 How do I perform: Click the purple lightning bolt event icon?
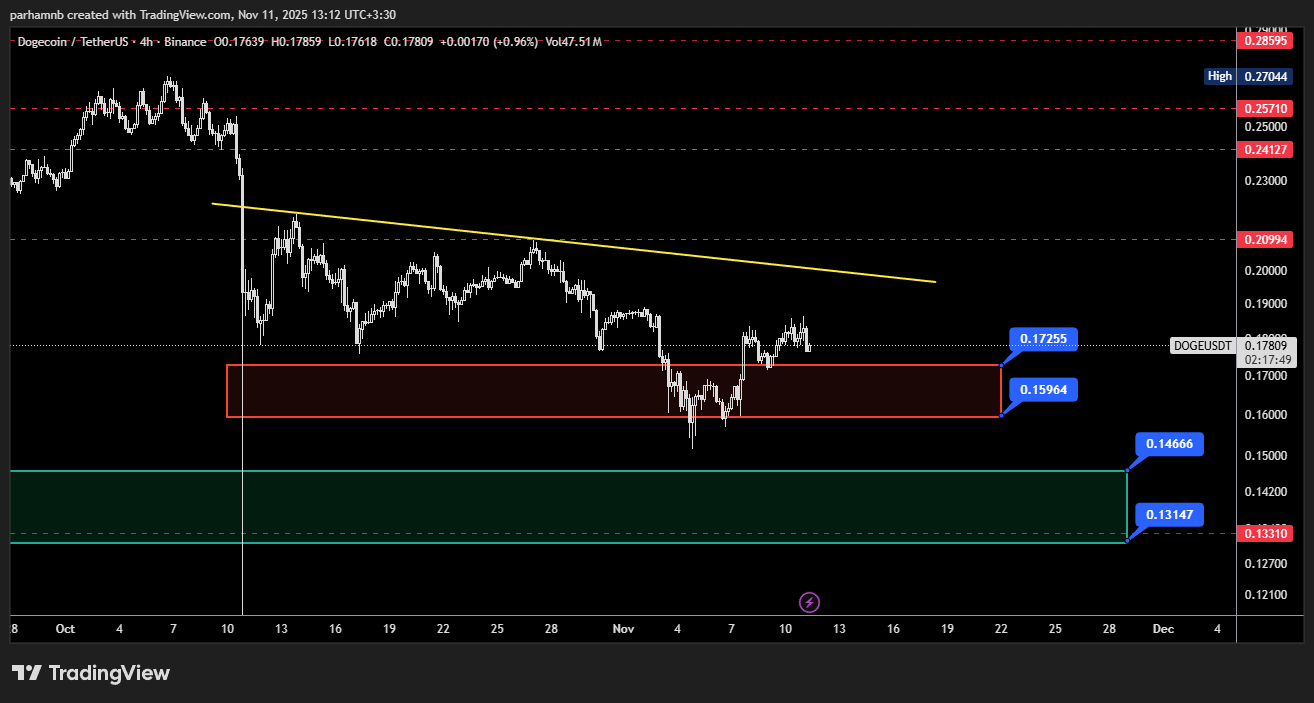tap(810, 602)
